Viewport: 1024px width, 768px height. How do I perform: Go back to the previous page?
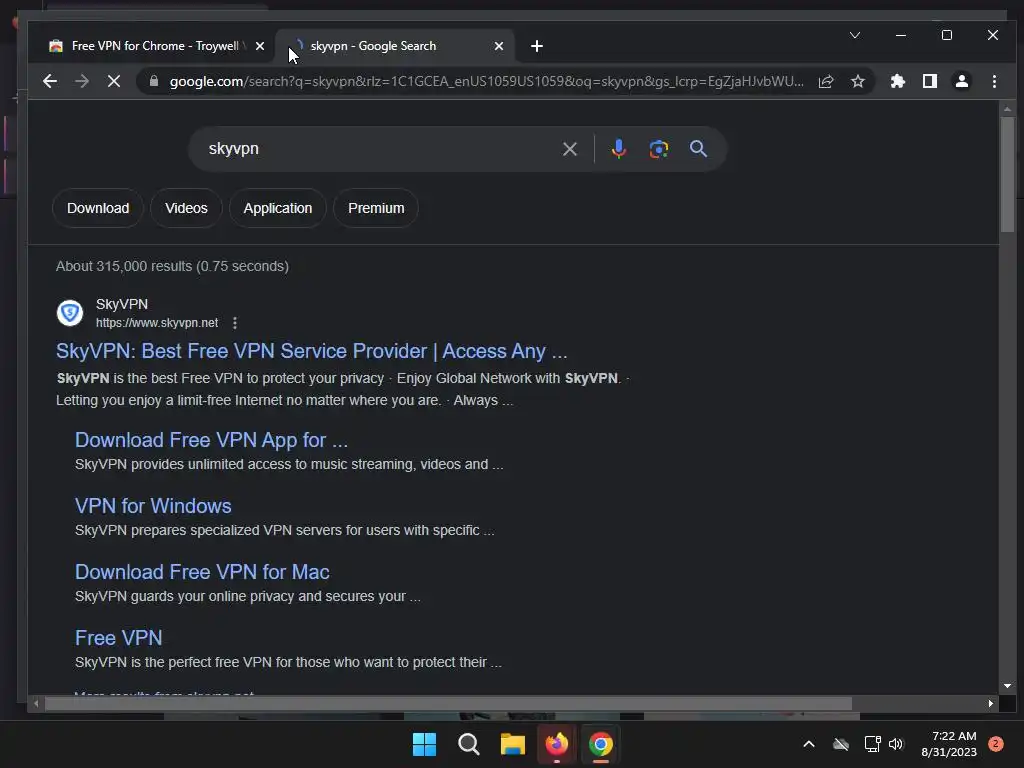click(x=50, y=81)
